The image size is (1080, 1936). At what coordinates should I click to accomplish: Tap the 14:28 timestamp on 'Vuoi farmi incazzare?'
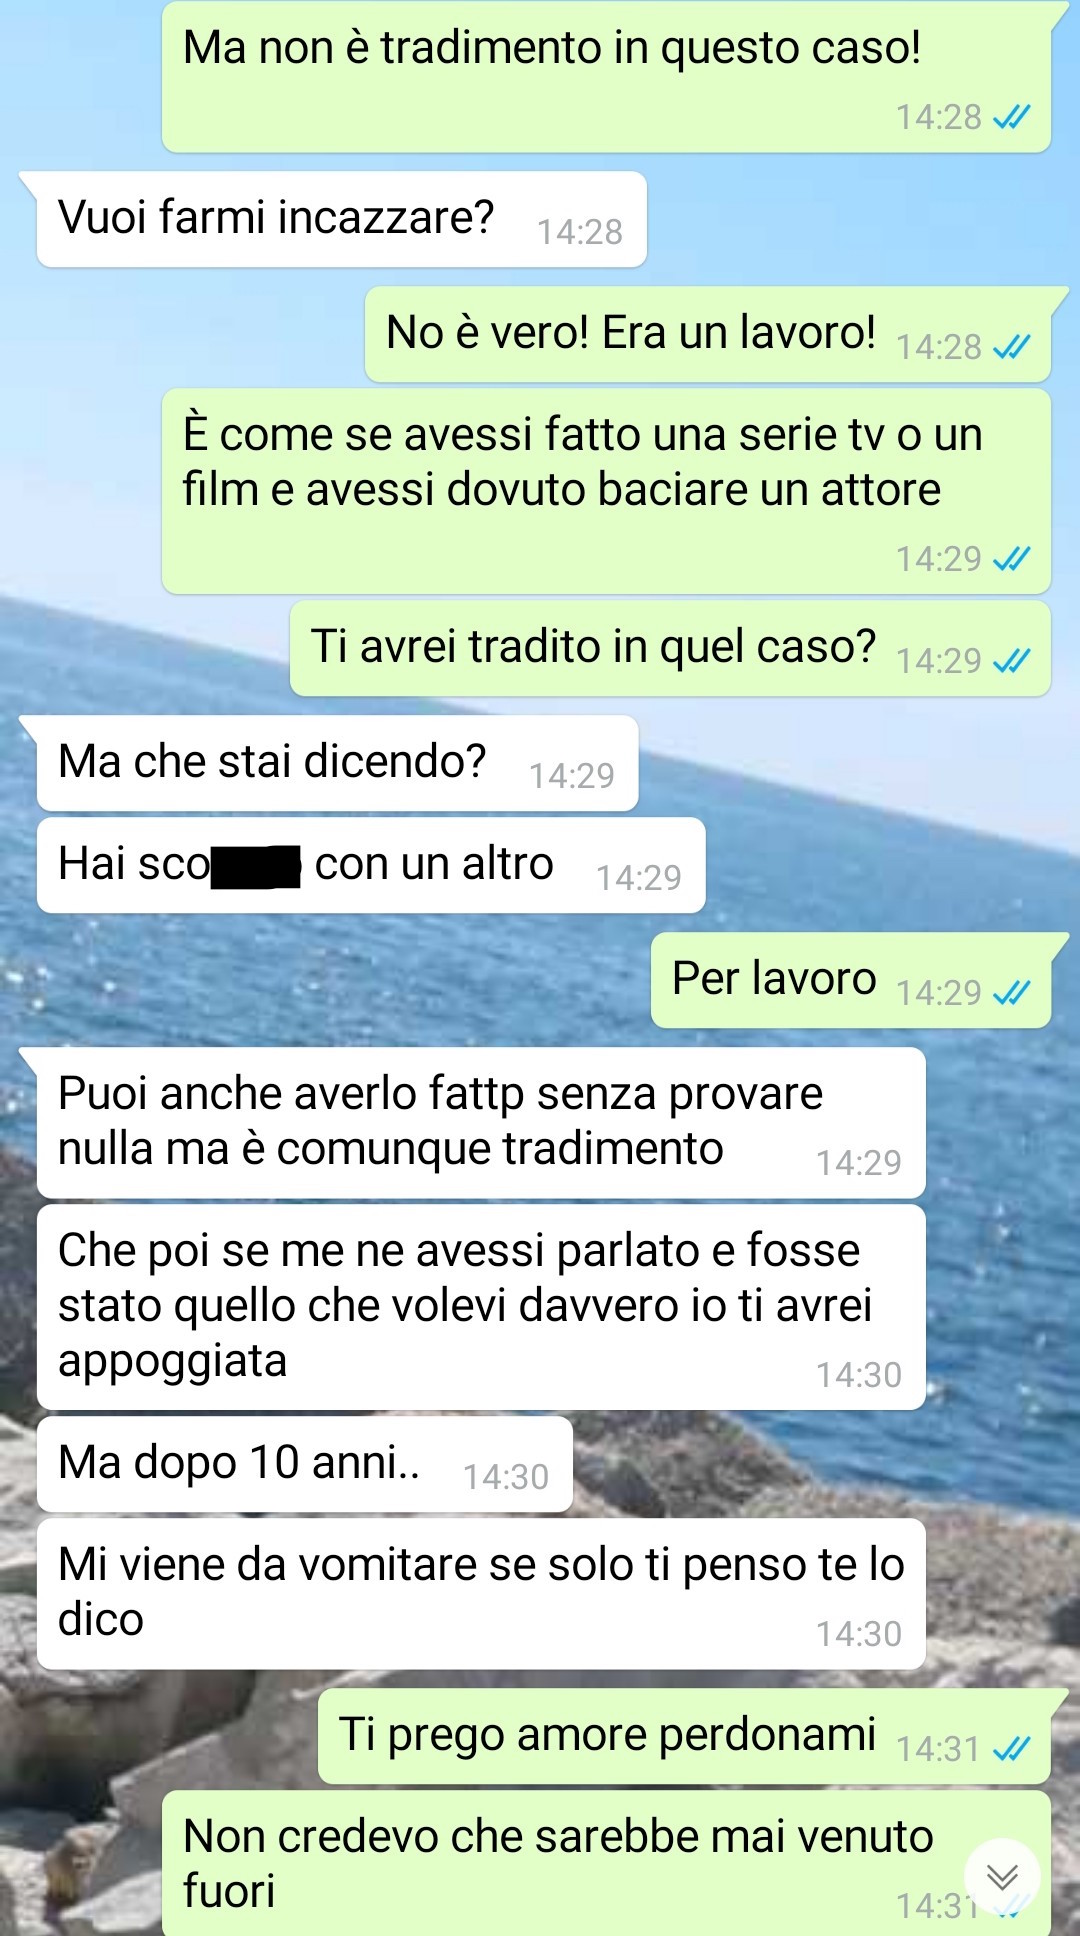[x=580, y=232]
